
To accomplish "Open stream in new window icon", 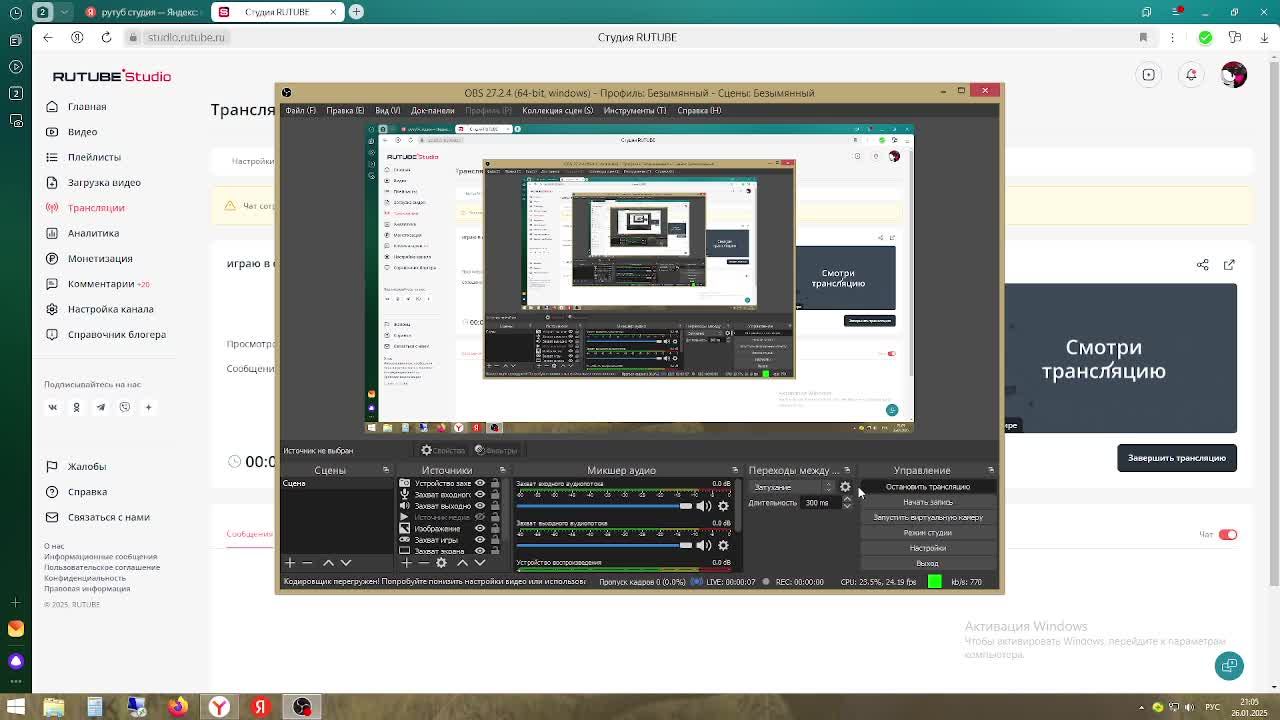I will coord(1229,265).
